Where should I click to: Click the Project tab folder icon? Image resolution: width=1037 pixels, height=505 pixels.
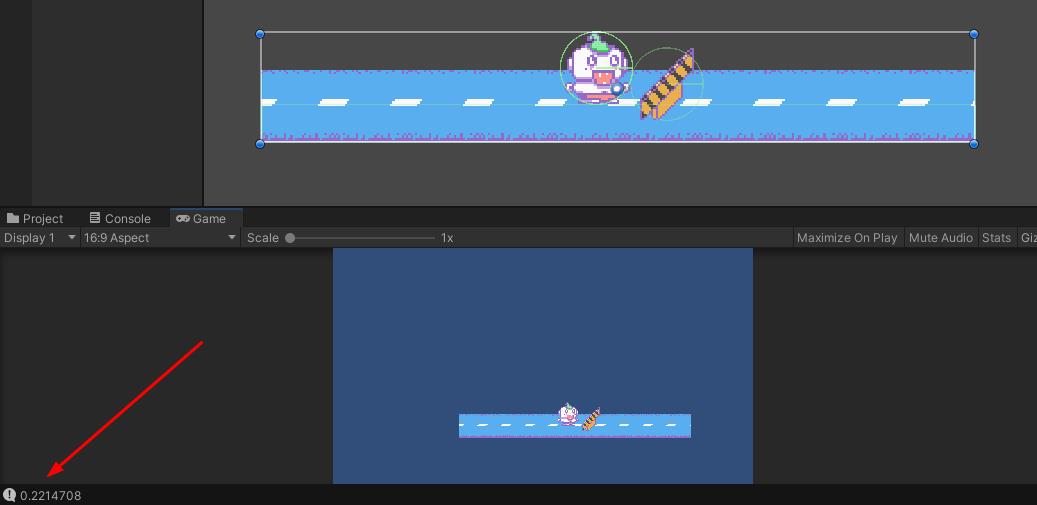click(13, 218)
